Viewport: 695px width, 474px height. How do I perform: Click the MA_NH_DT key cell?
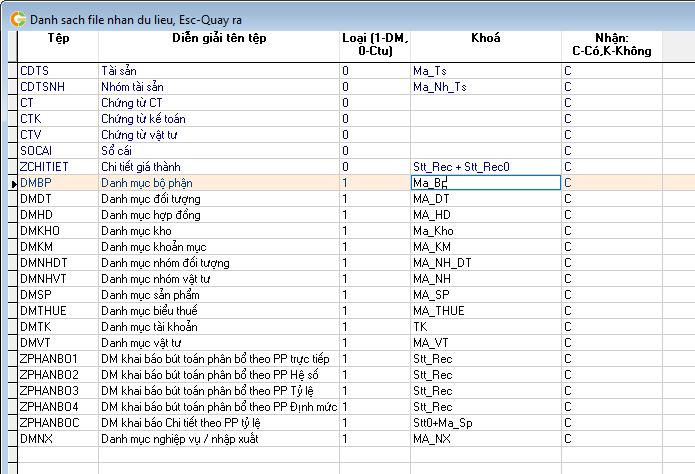coord(486,262)
